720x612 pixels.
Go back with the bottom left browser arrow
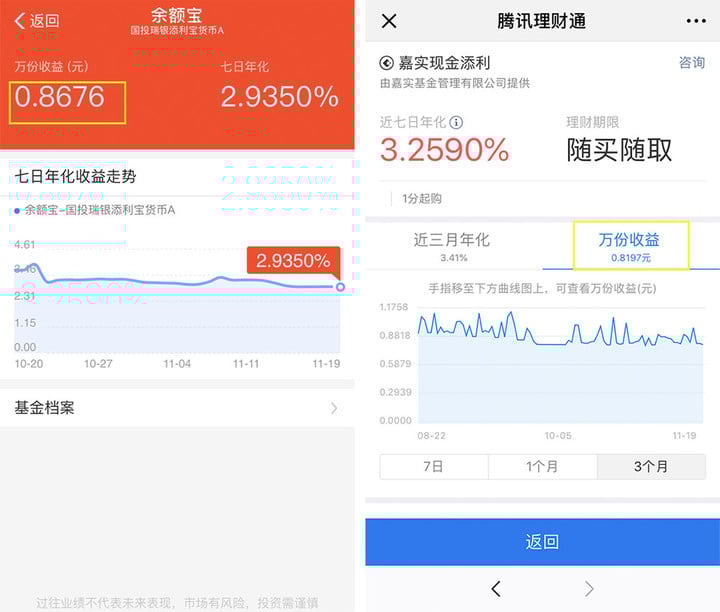point(495,589)
